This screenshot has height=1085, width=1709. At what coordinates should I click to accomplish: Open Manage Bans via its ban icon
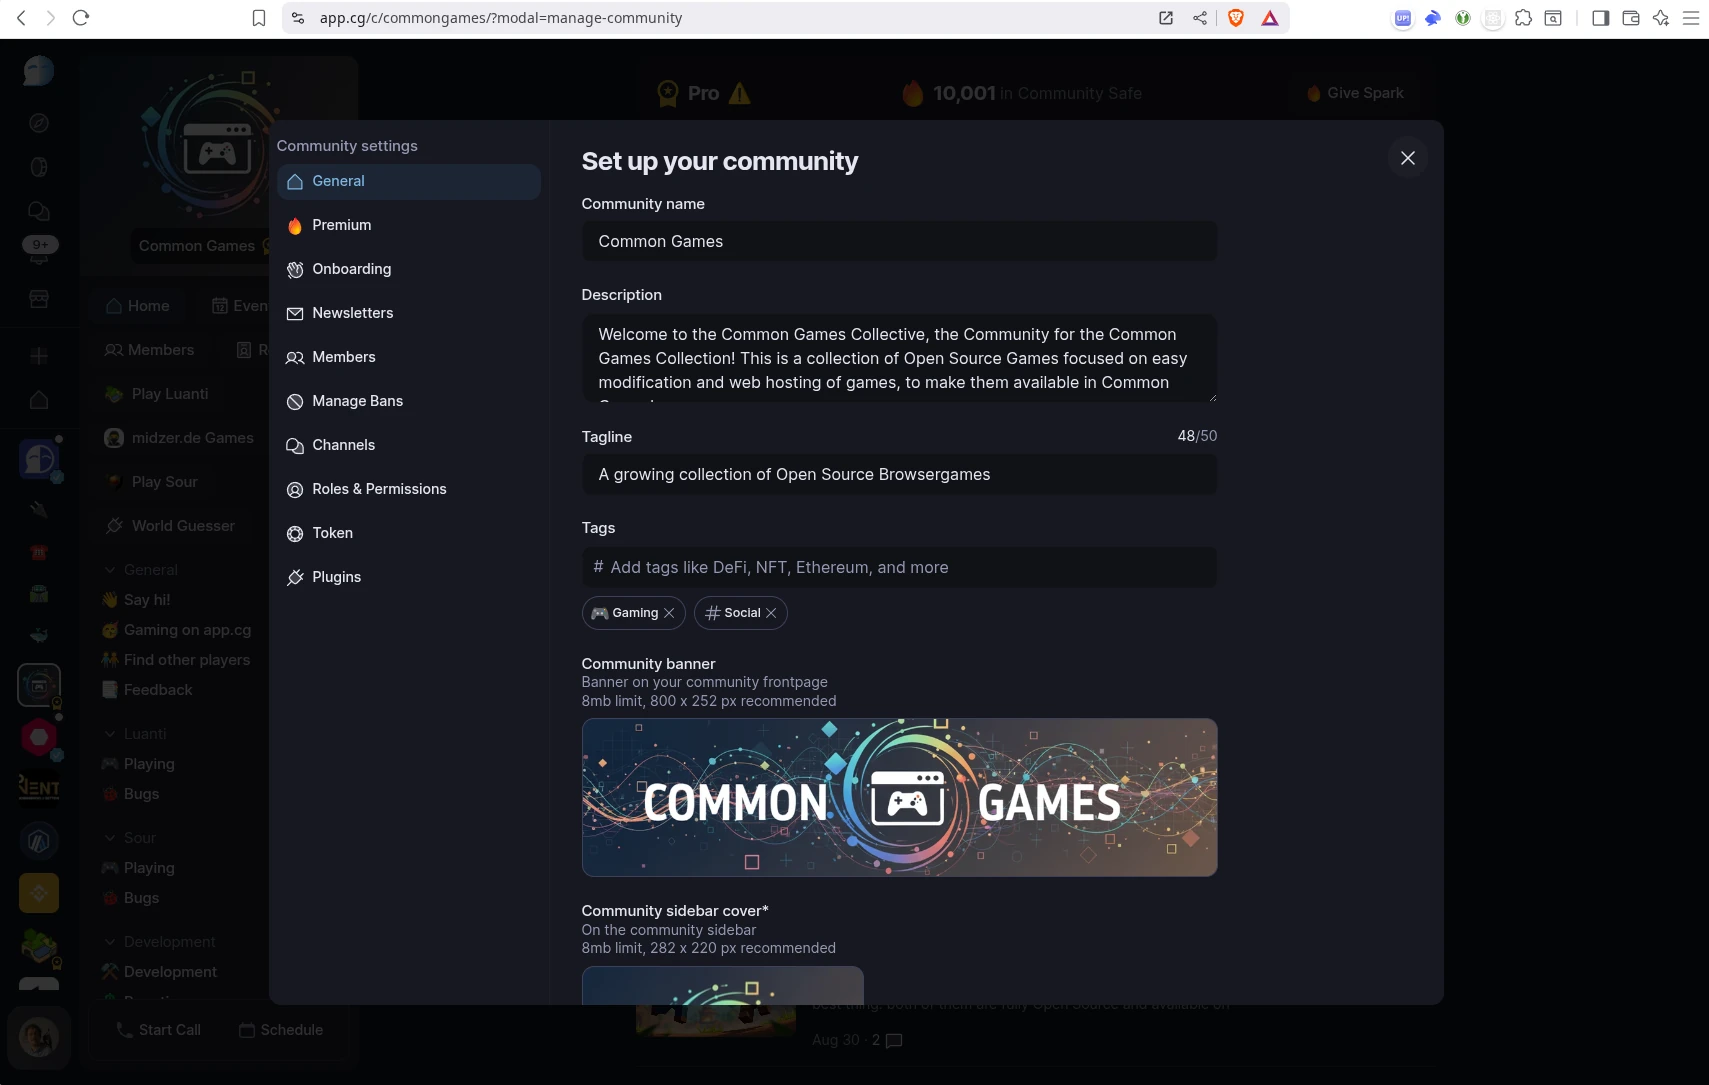tap(294, 401)
